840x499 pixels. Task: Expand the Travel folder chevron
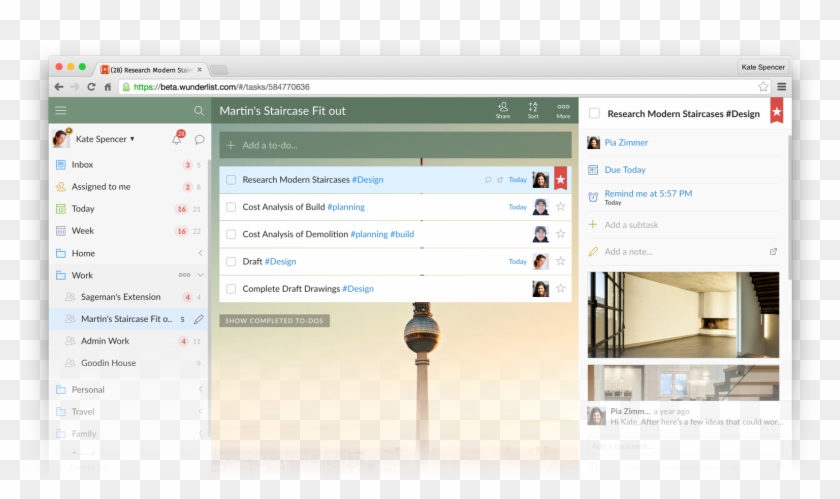[x=200, y=412]
